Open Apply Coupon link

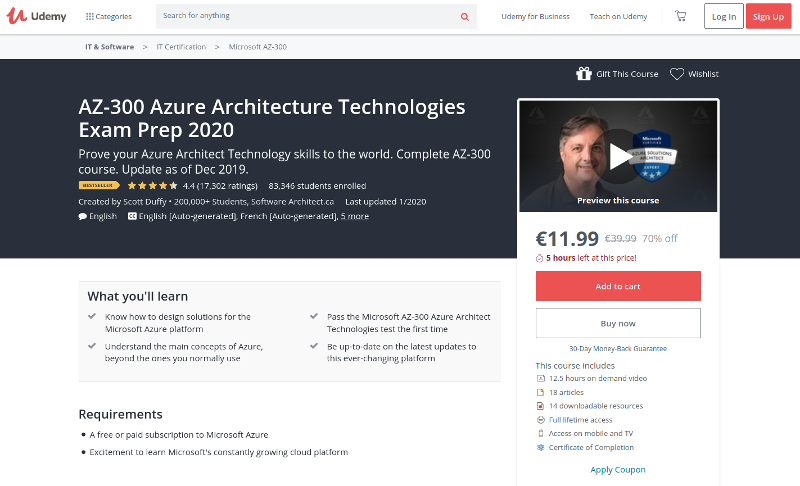[x=618, y=470]
